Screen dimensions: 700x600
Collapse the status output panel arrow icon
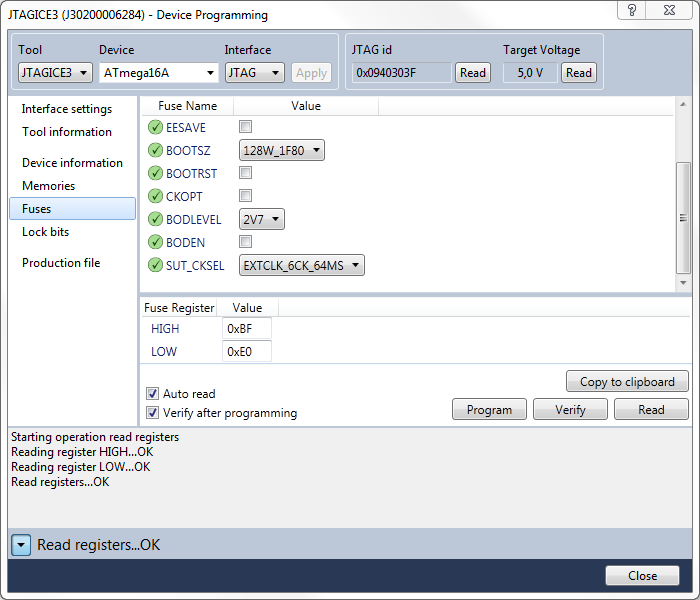21,545
